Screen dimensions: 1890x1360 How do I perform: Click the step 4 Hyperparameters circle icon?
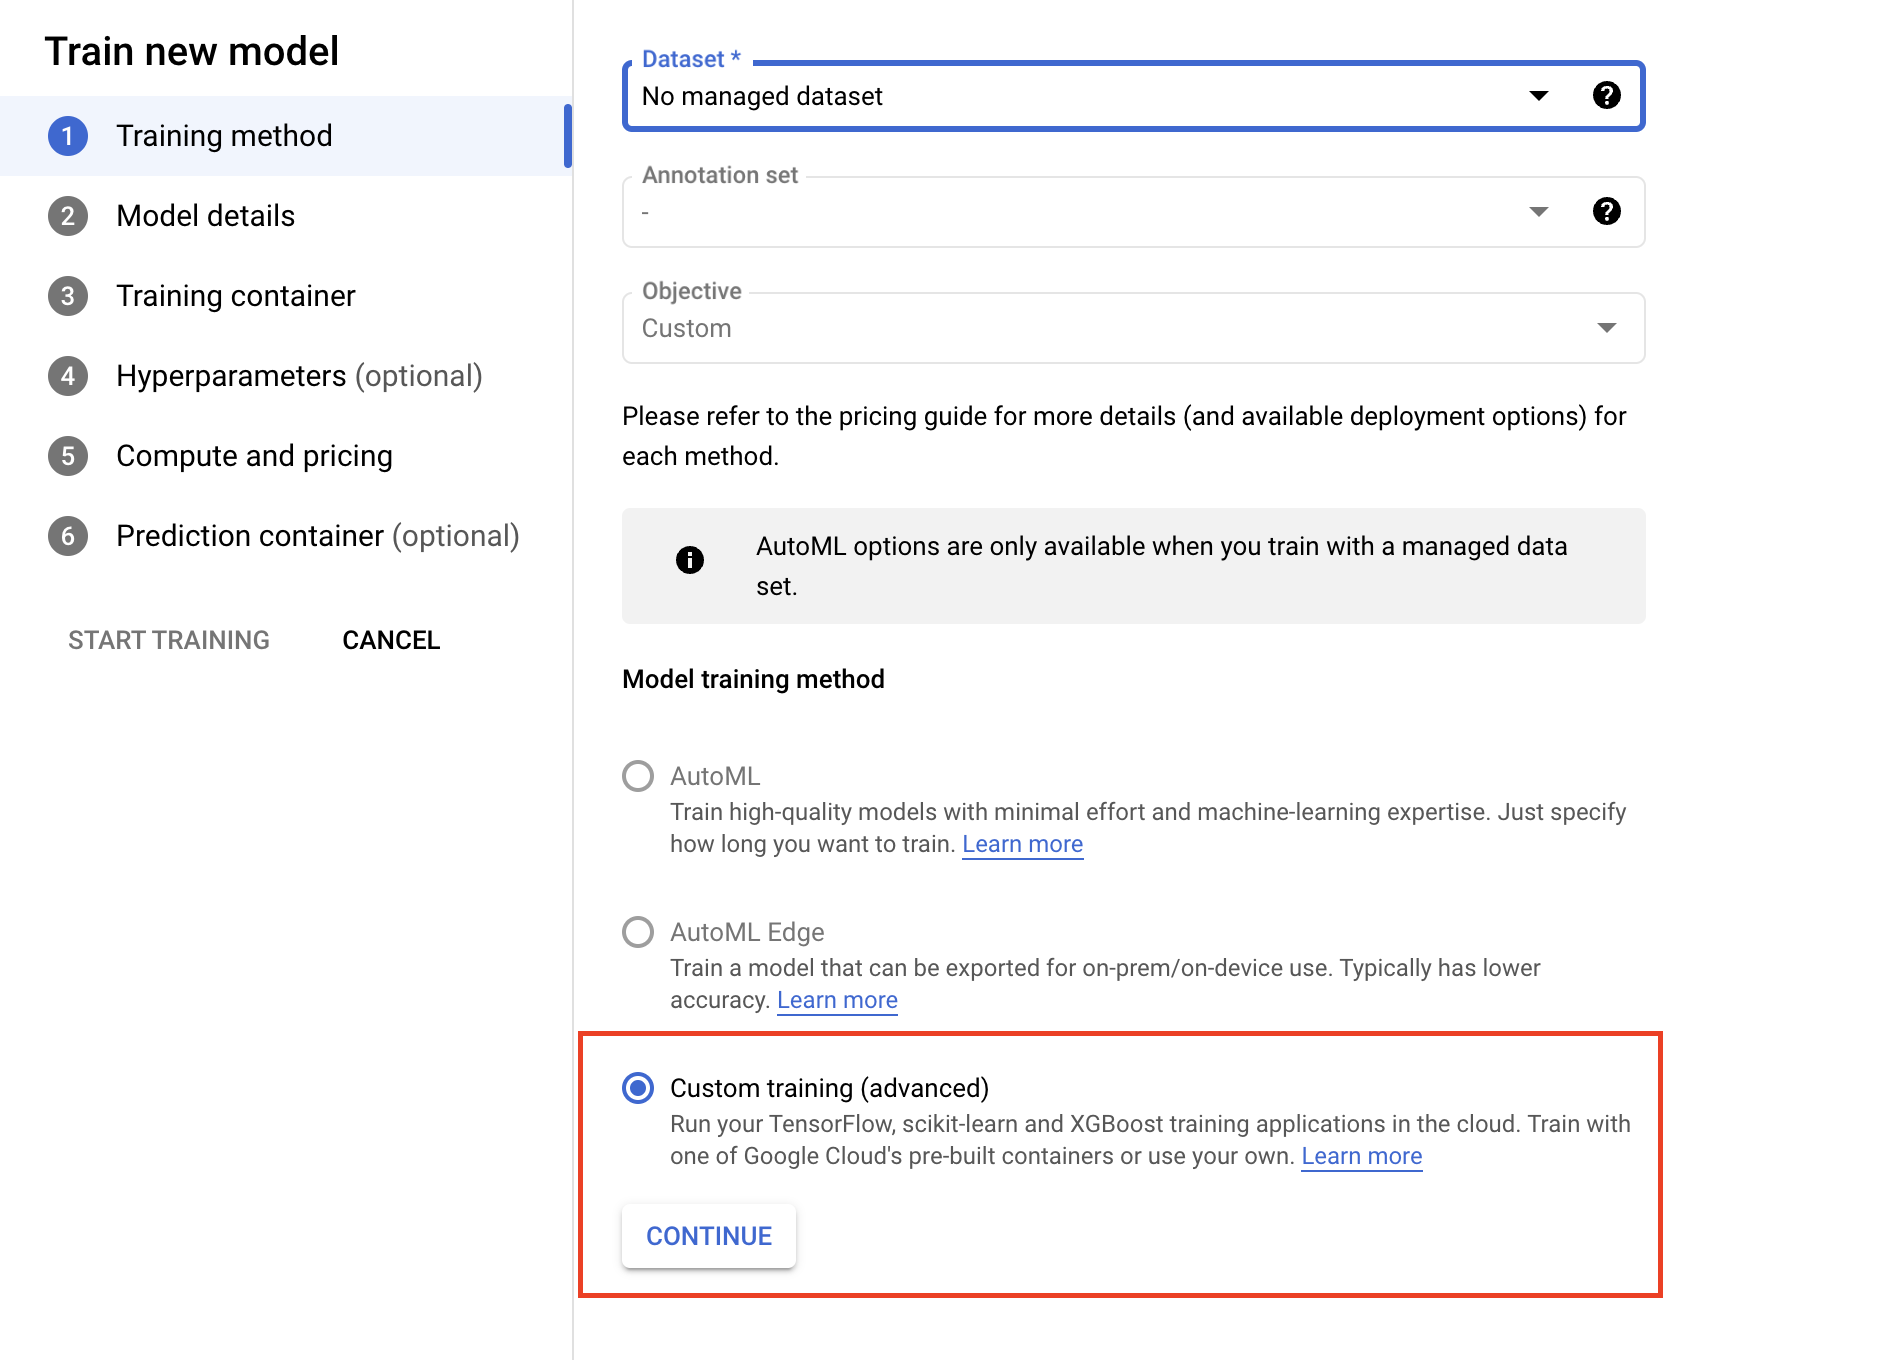pyautogui.click(x=67, y=376)
